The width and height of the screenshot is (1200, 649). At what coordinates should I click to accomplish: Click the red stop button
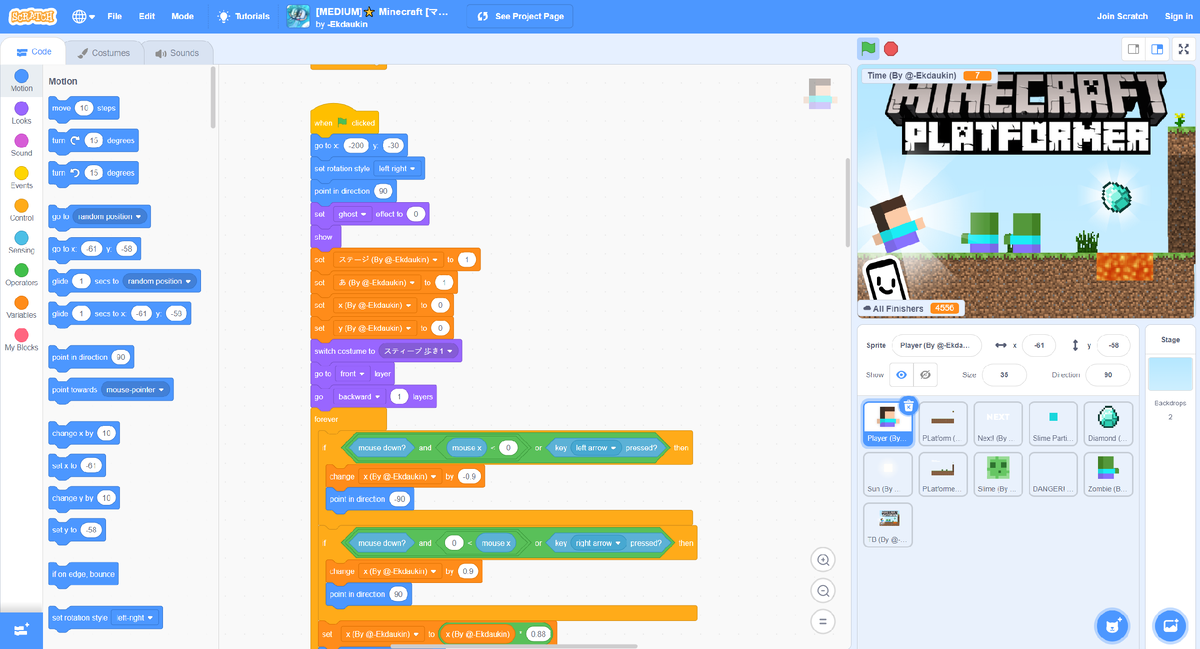(x=891, y=48)
